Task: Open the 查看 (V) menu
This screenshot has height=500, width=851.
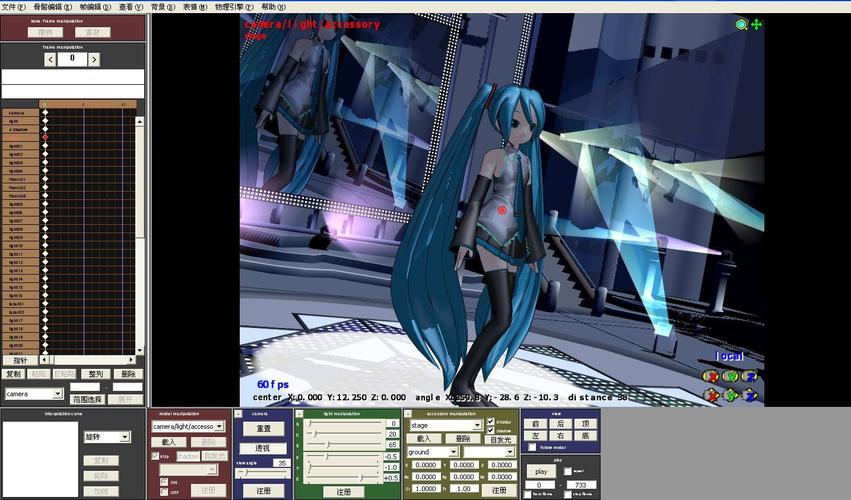Action: coord(131,7)
